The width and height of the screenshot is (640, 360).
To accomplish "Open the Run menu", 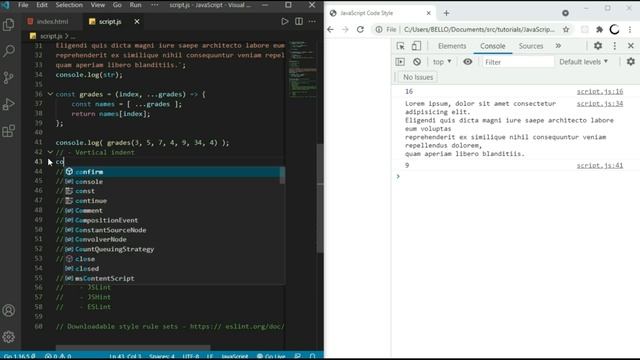I will [x=136, y=5].
